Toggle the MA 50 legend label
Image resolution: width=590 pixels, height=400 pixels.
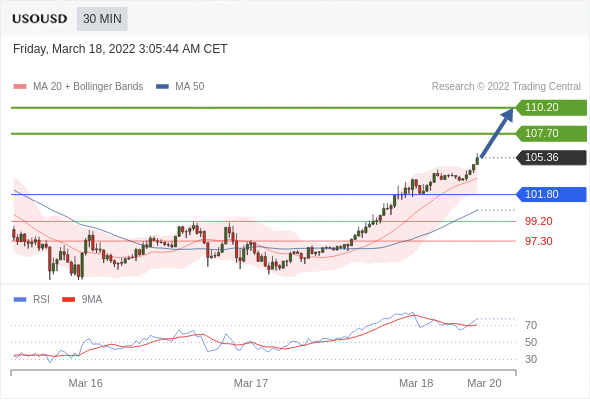pos(190,87)
